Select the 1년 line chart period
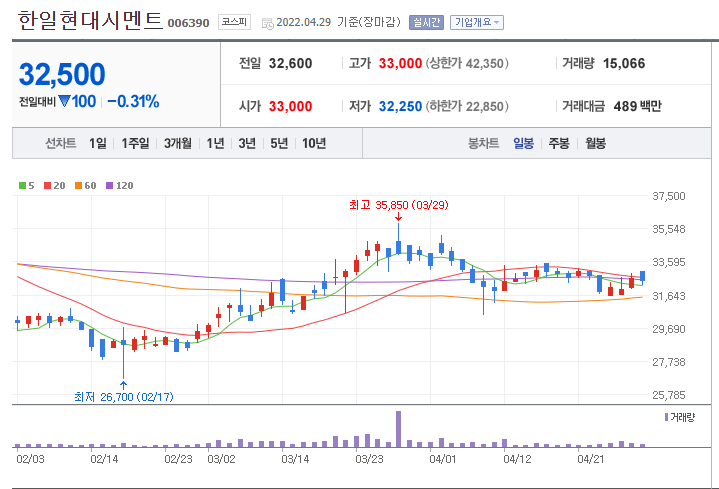 pos(215,144)
